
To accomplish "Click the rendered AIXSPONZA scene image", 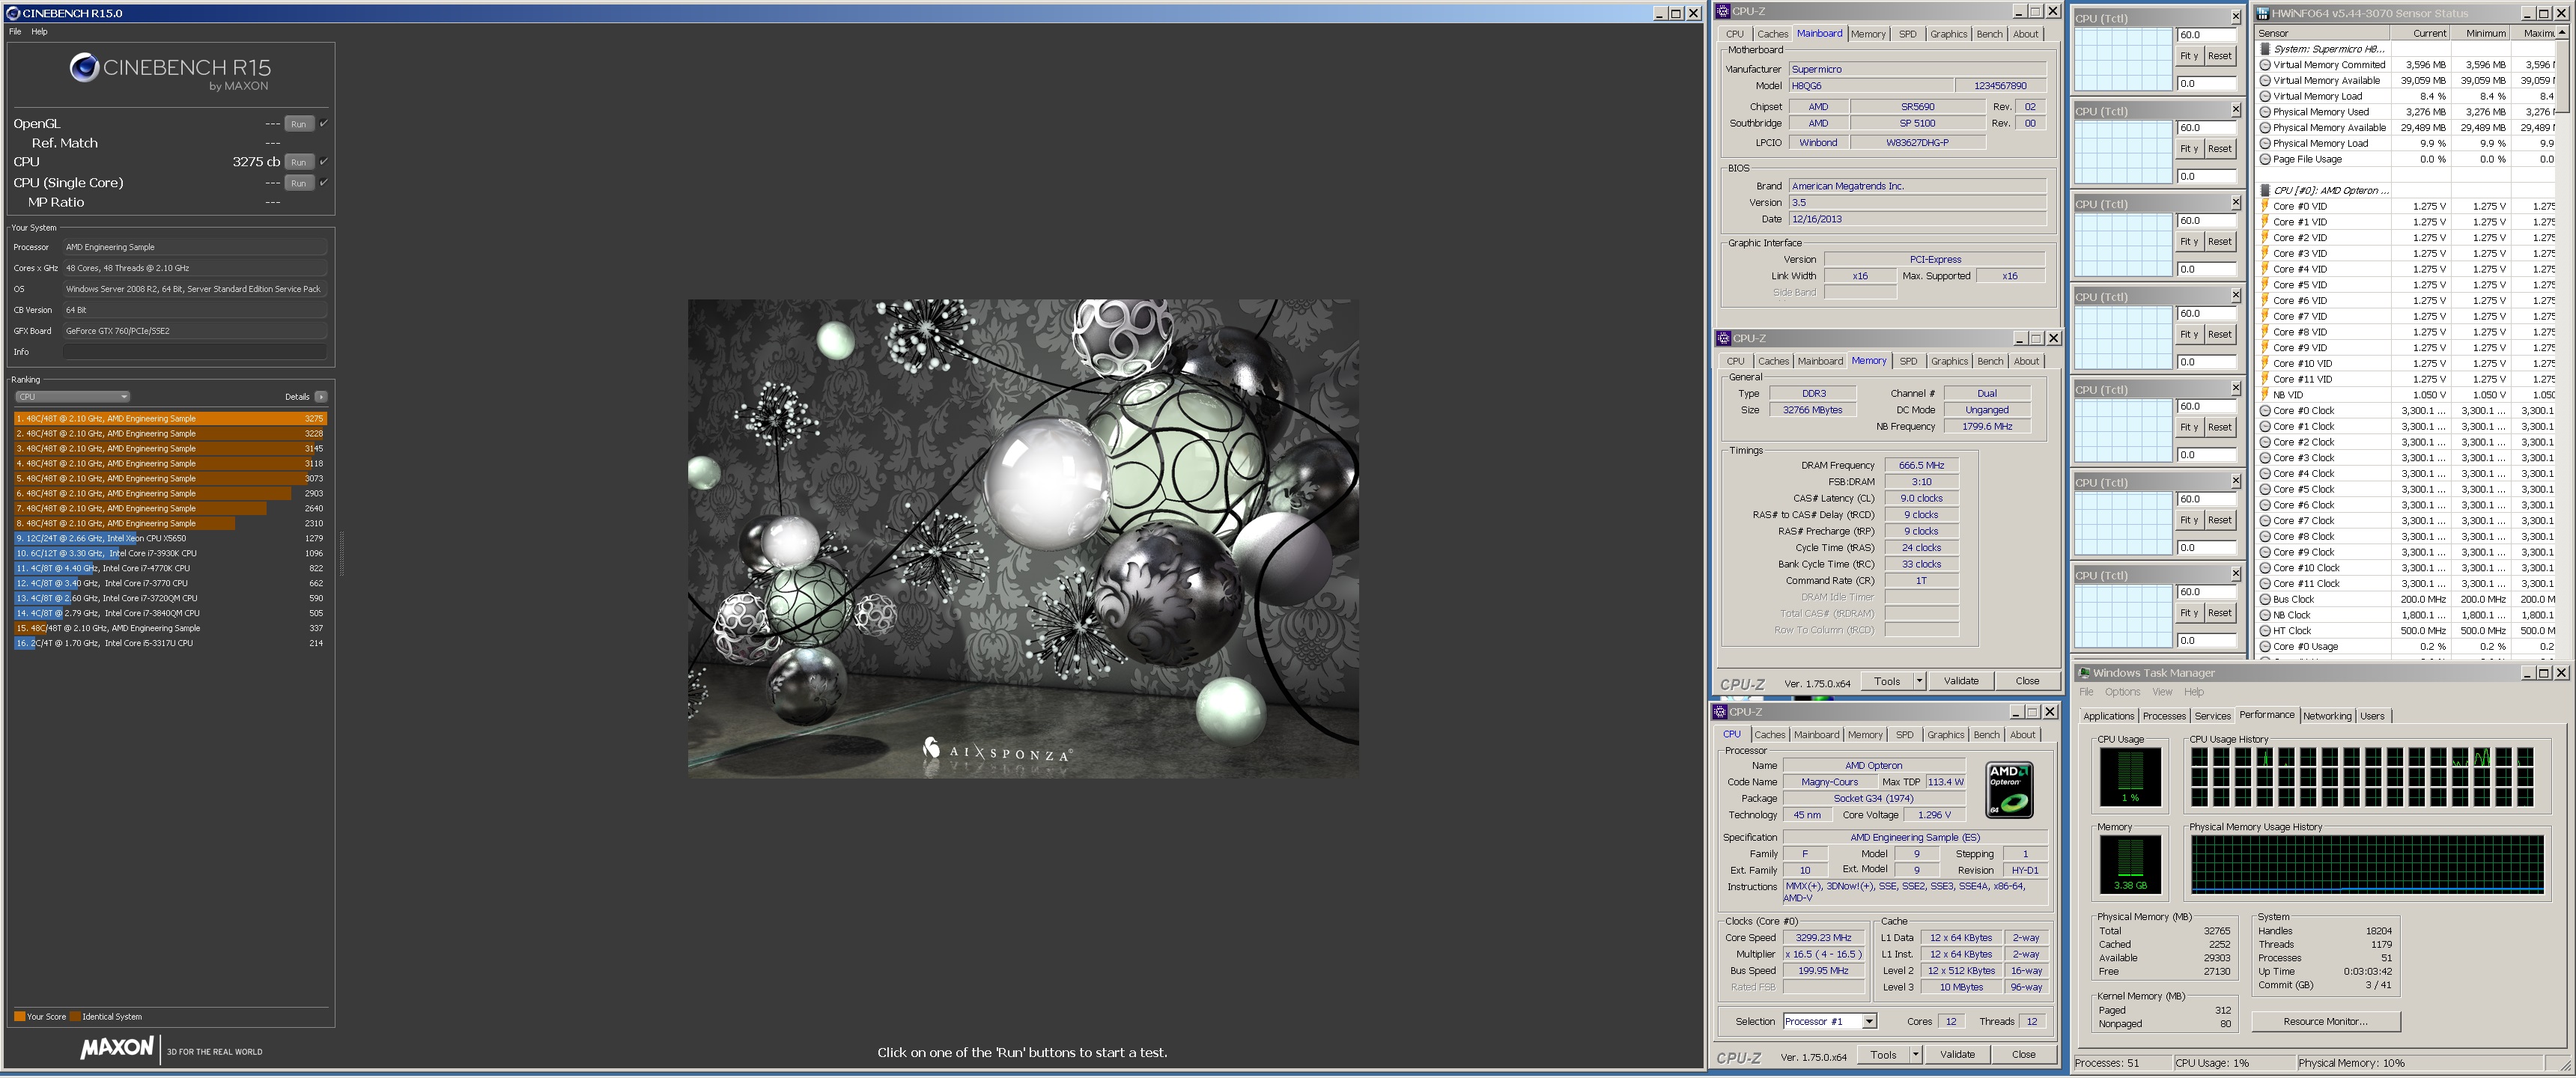I will tap(1023, 539).
